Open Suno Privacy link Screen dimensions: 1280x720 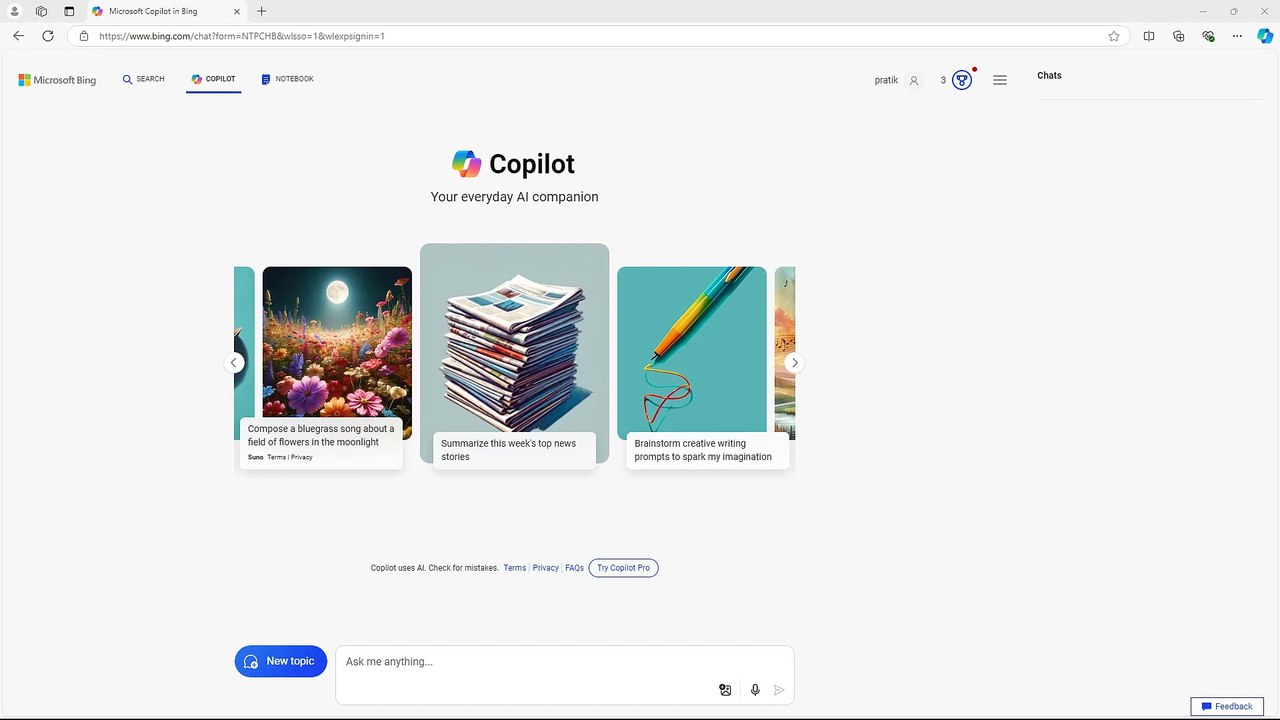coord(302,457)
